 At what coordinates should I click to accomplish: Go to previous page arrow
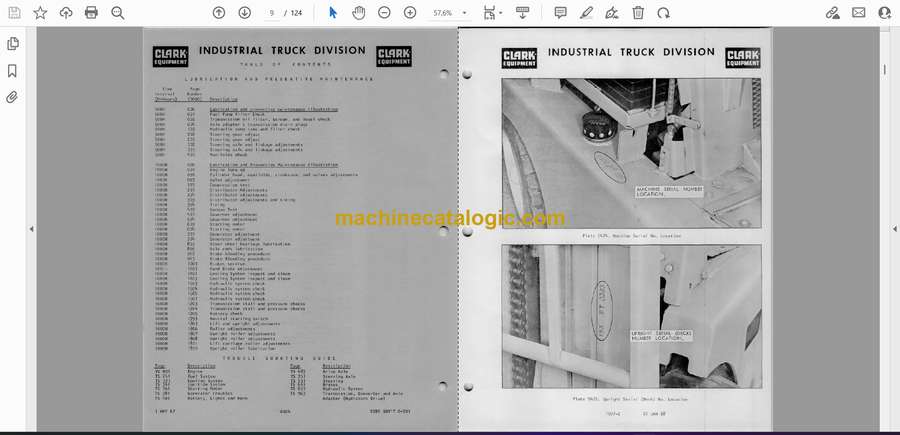pos(219,13)
